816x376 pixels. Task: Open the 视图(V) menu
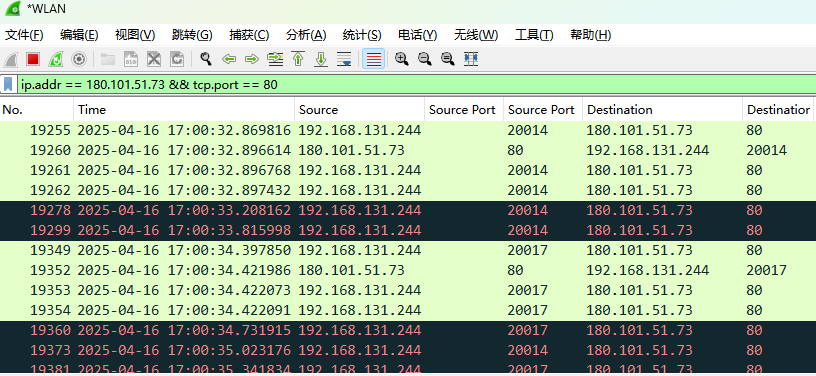[x=135, y=35]
